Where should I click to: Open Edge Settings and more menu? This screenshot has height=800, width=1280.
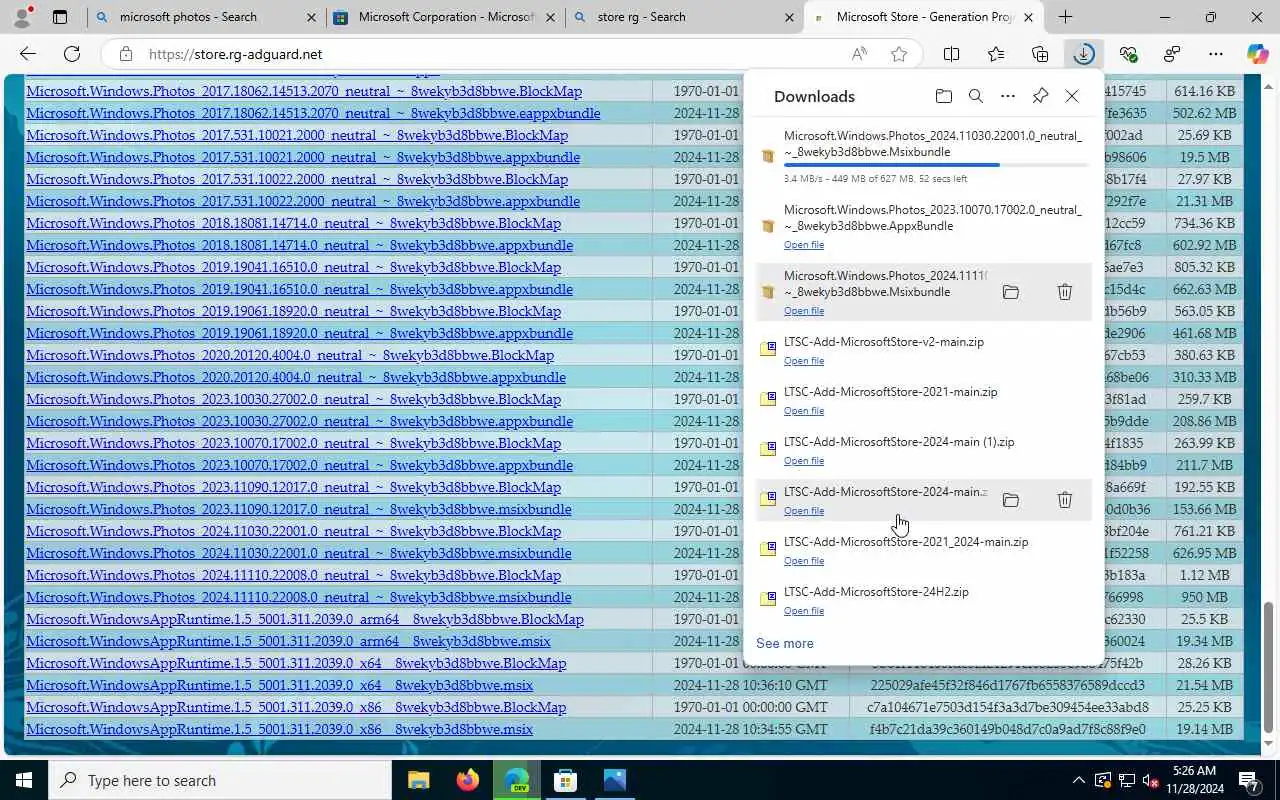1216,54
